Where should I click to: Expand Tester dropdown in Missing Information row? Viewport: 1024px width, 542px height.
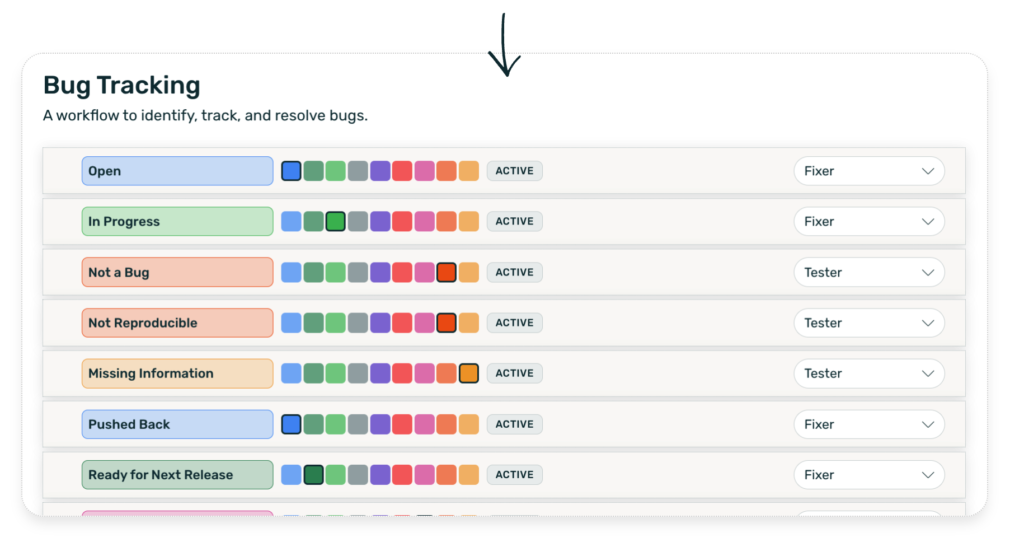[868, 373]
